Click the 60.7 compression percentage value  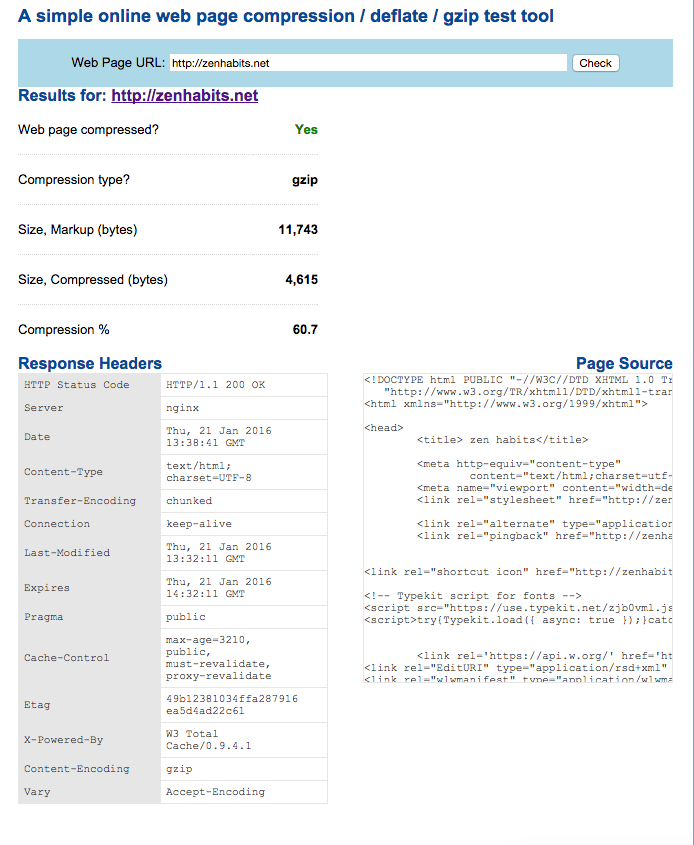pos(305,330)
